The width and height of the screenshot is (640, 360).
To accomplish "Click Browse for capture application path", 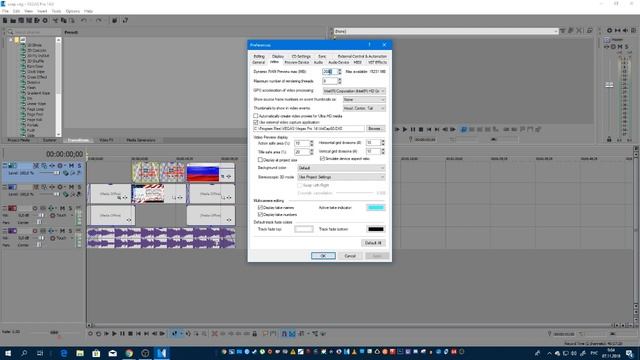I will [x=375, y=129].
